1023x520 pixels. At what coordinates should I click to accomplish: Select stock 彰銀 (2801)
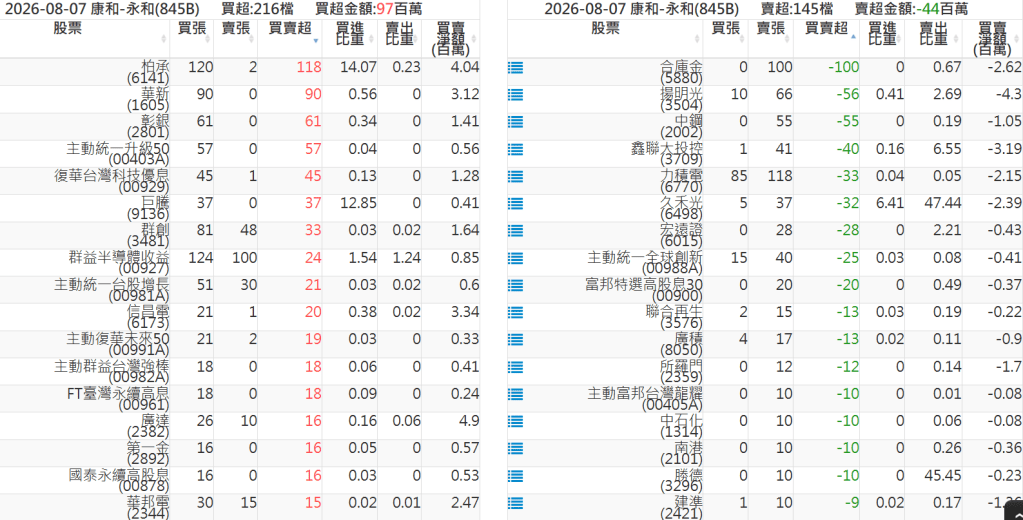148,127
